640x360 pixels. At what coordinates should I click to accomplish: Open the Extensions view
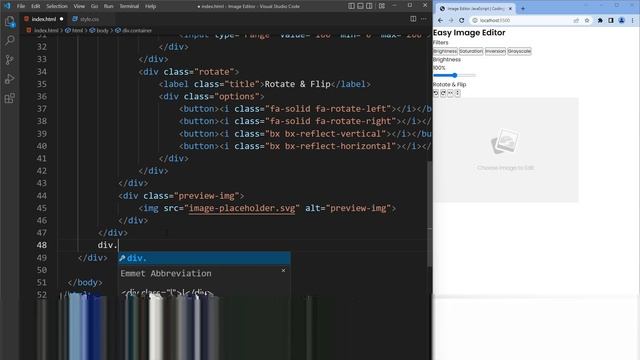click(x=9, y=98)
